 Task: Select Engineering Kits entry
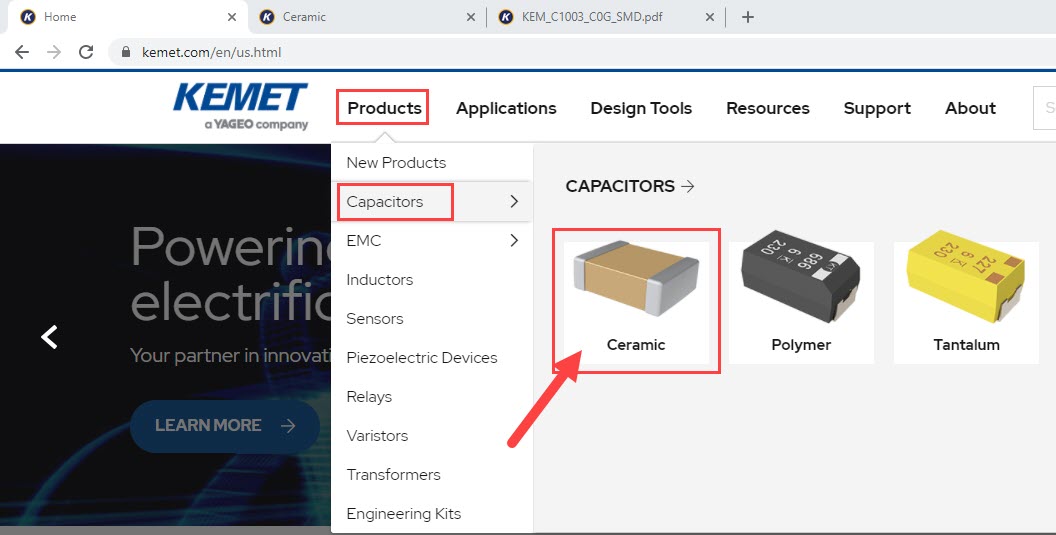point(432,514)
